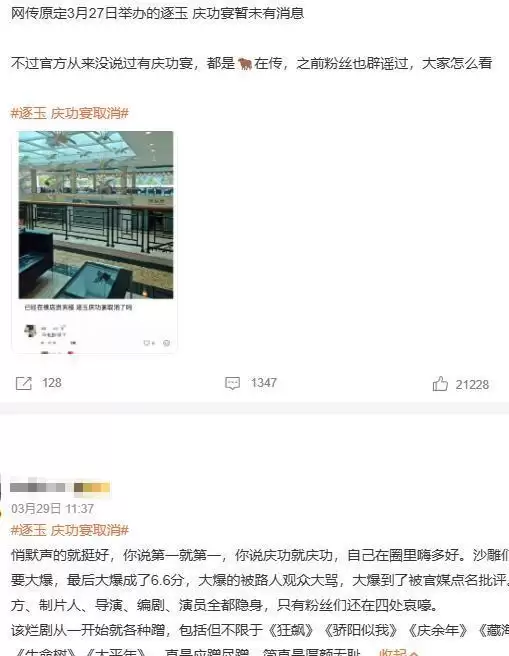Click the repost share icon
This screenshot has height=656, width=509.
point(23,383)
